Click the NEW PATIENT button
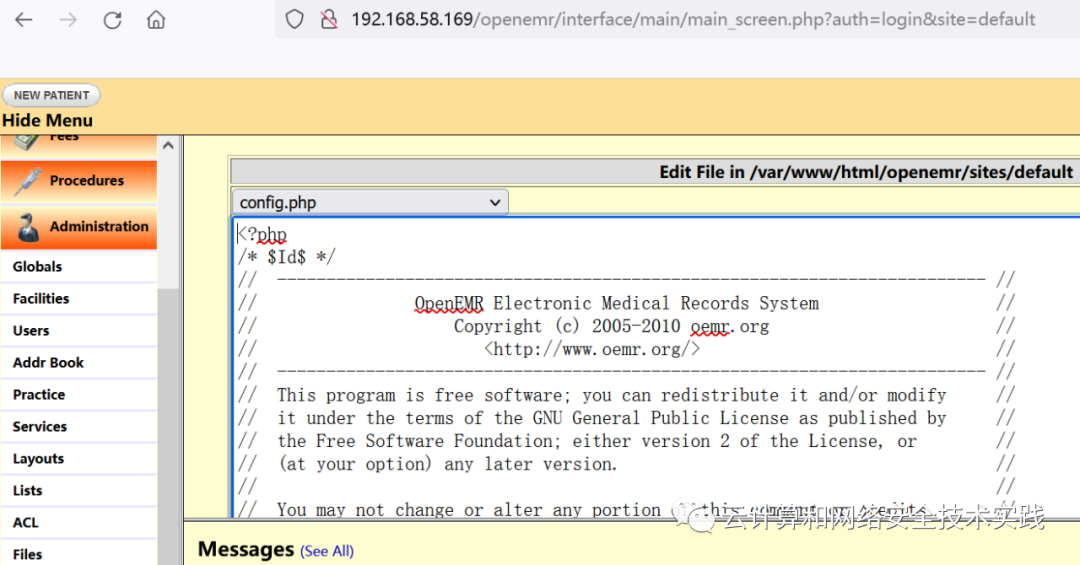Screen dimensions: 1080x565 click(51, 95)
